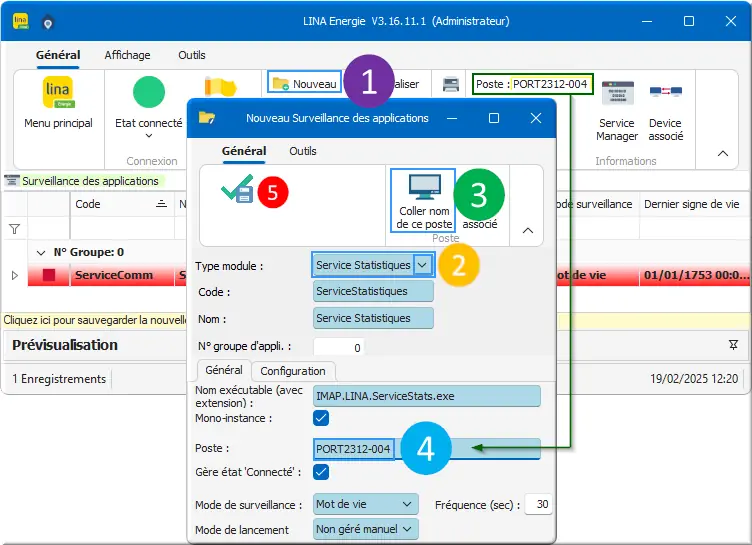Click the printer icon in main toolbar
This screenshot has width=752, height=545.
(451, 84)
